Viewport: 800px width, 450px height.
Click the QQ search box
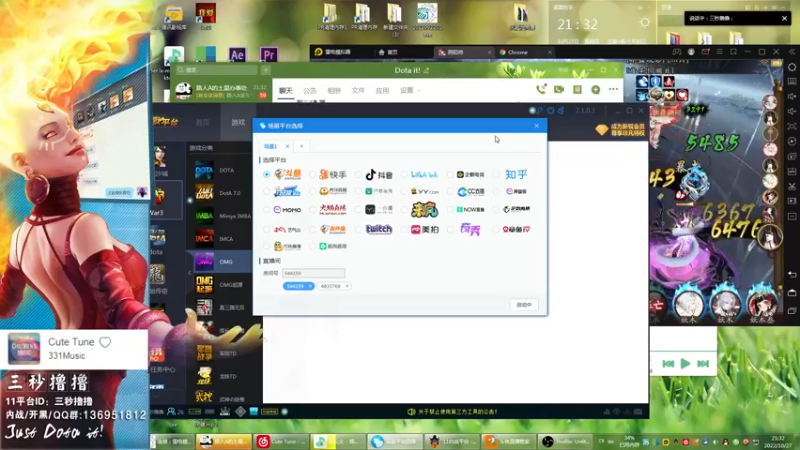[x=216, y=70]
